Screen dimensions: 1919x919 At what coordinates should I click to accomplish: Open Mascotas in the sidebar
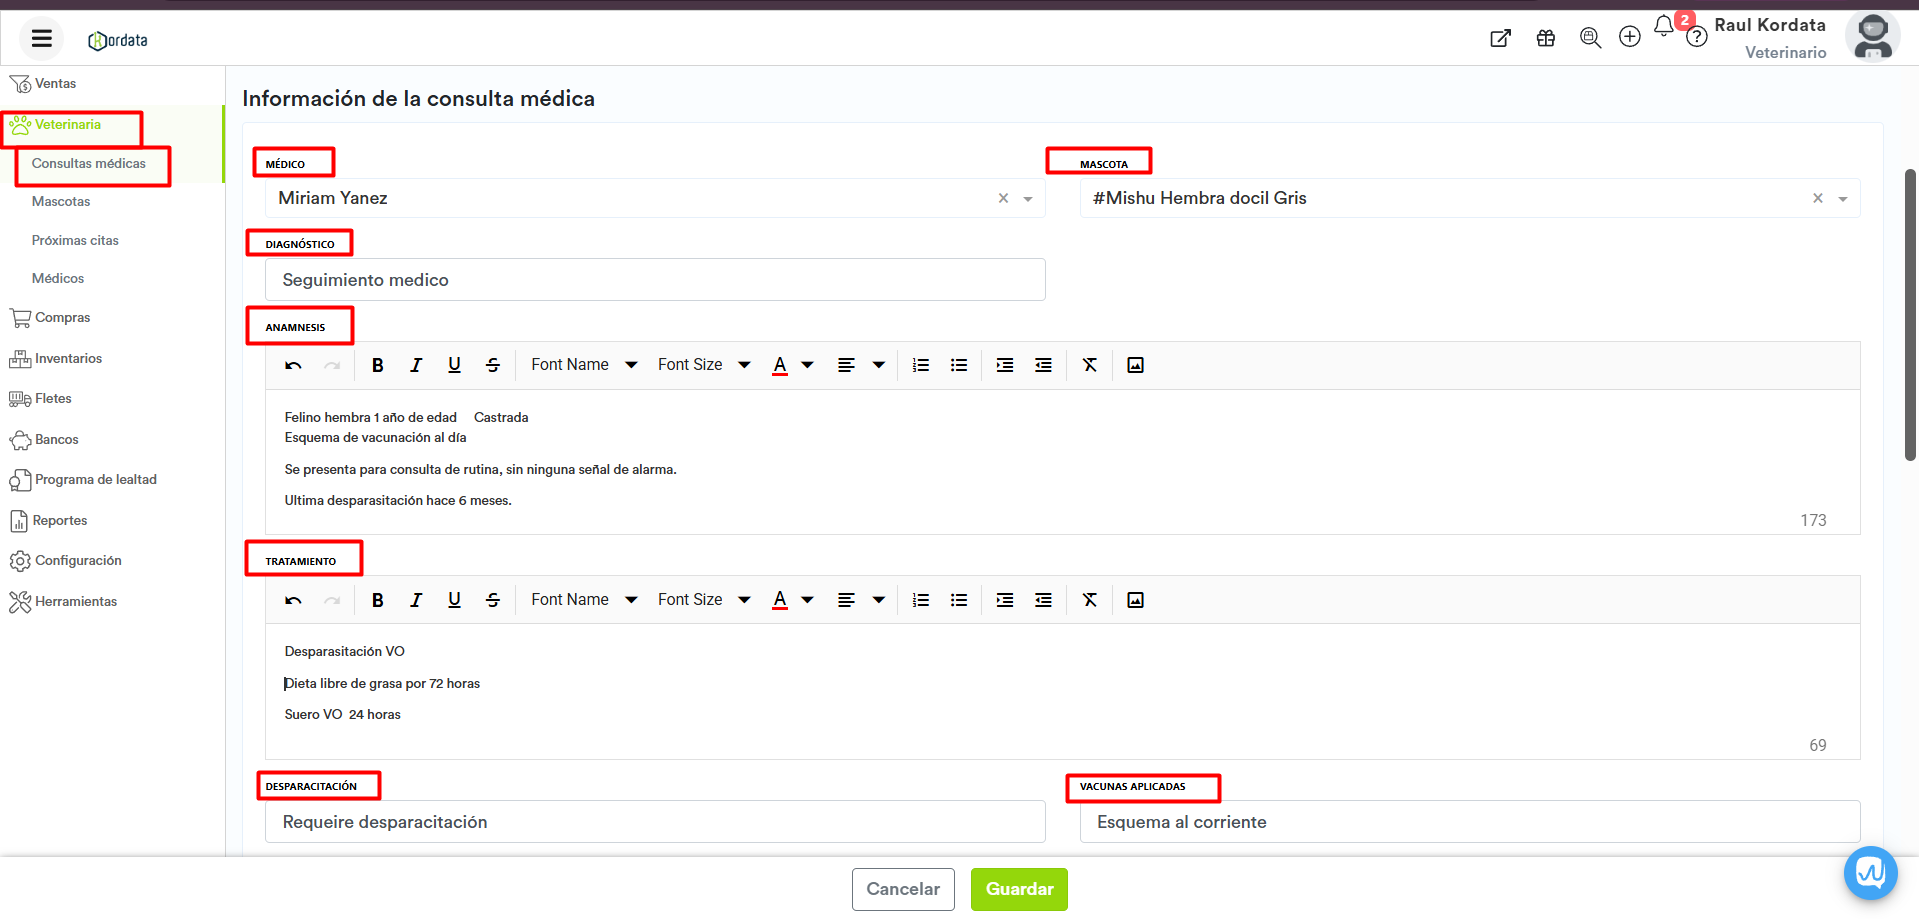coord(61,201)
